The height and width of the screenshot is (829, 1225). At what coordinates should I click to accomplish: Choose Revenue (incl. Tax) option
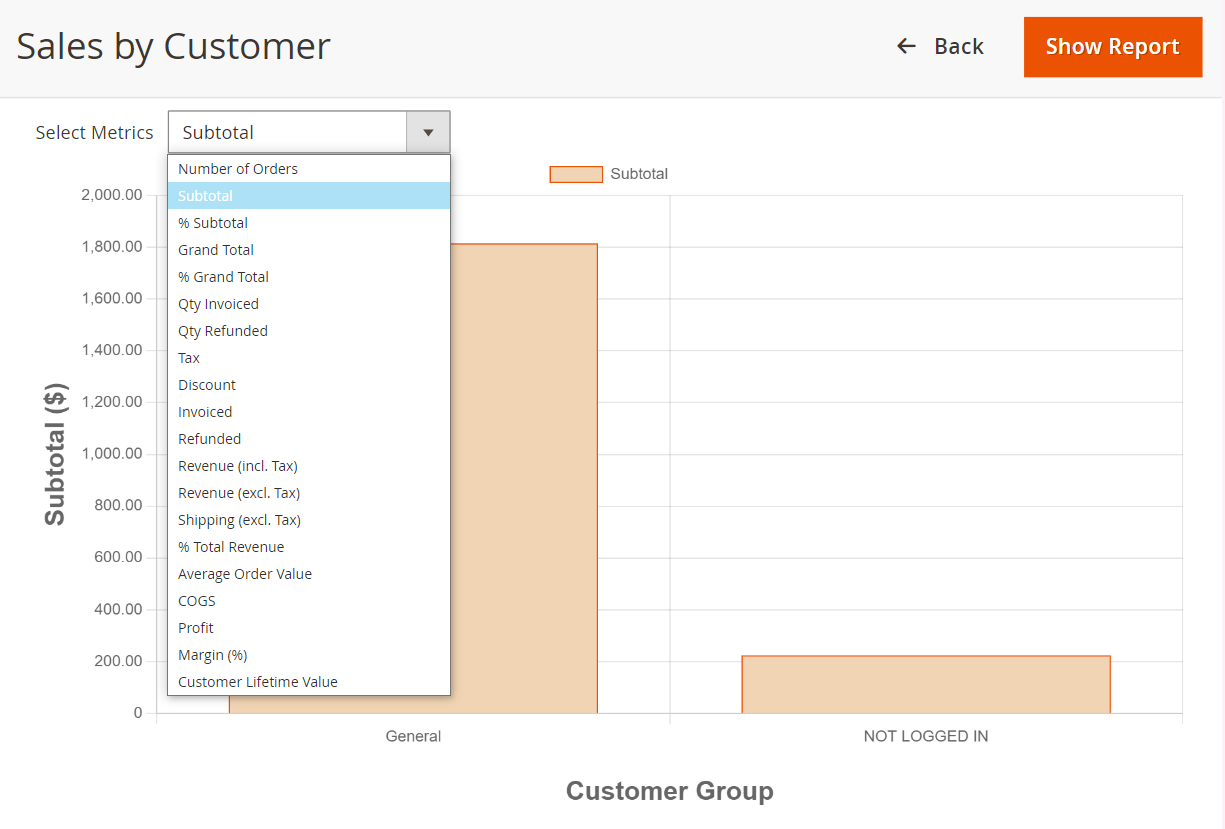pyautogui.click(x=309, y=466)
